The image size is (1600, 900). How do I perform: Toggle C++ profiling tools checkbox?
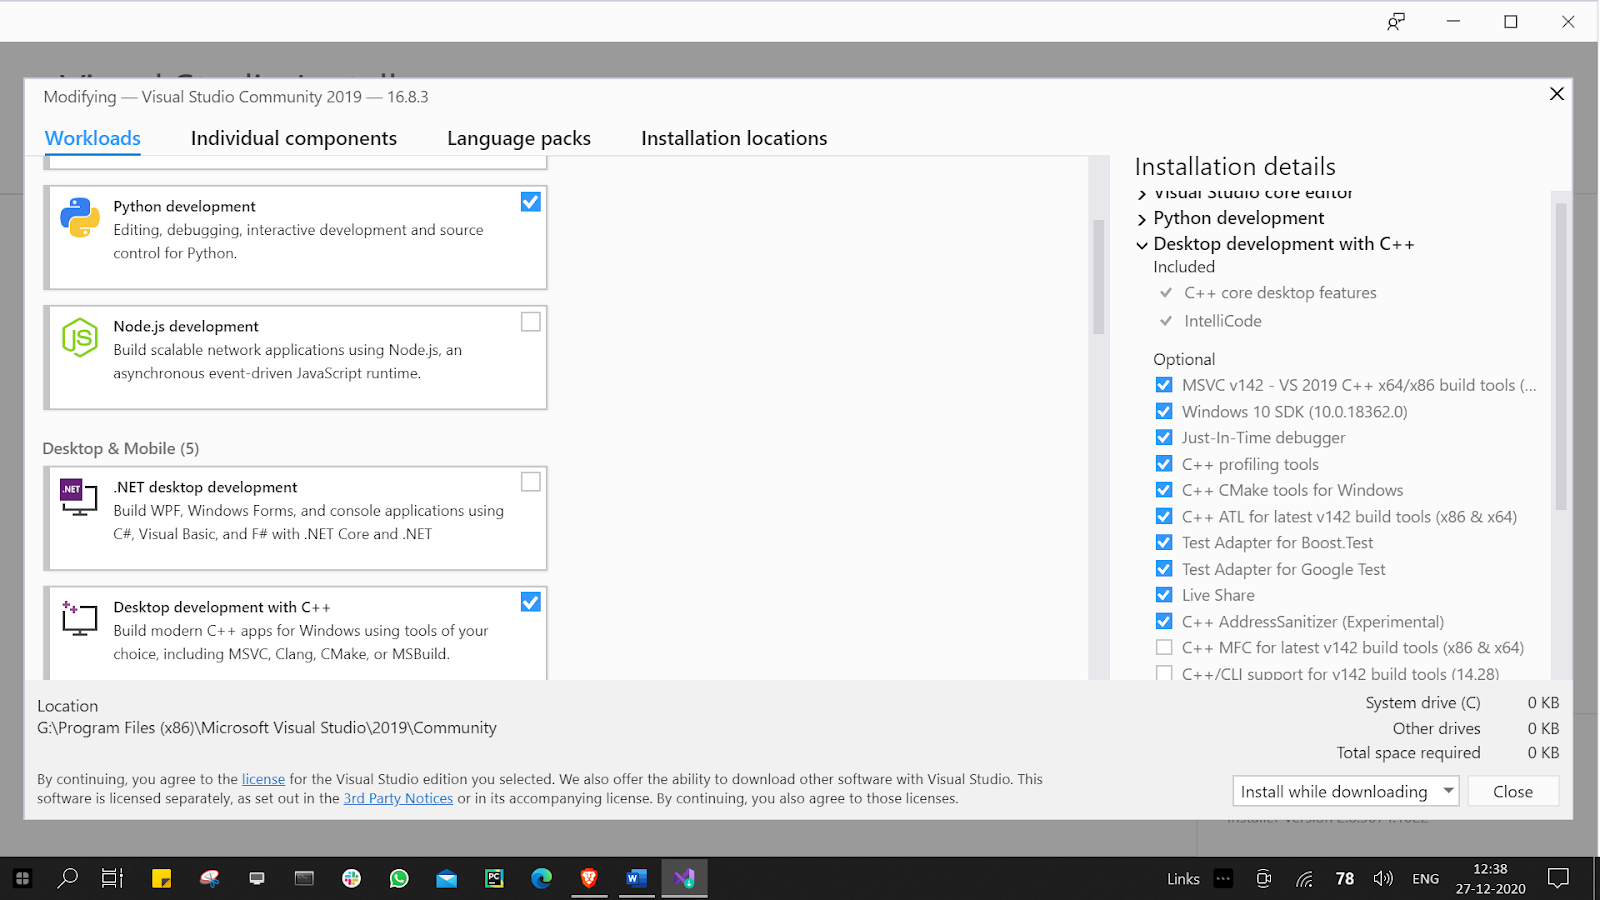click(1164, 464)
